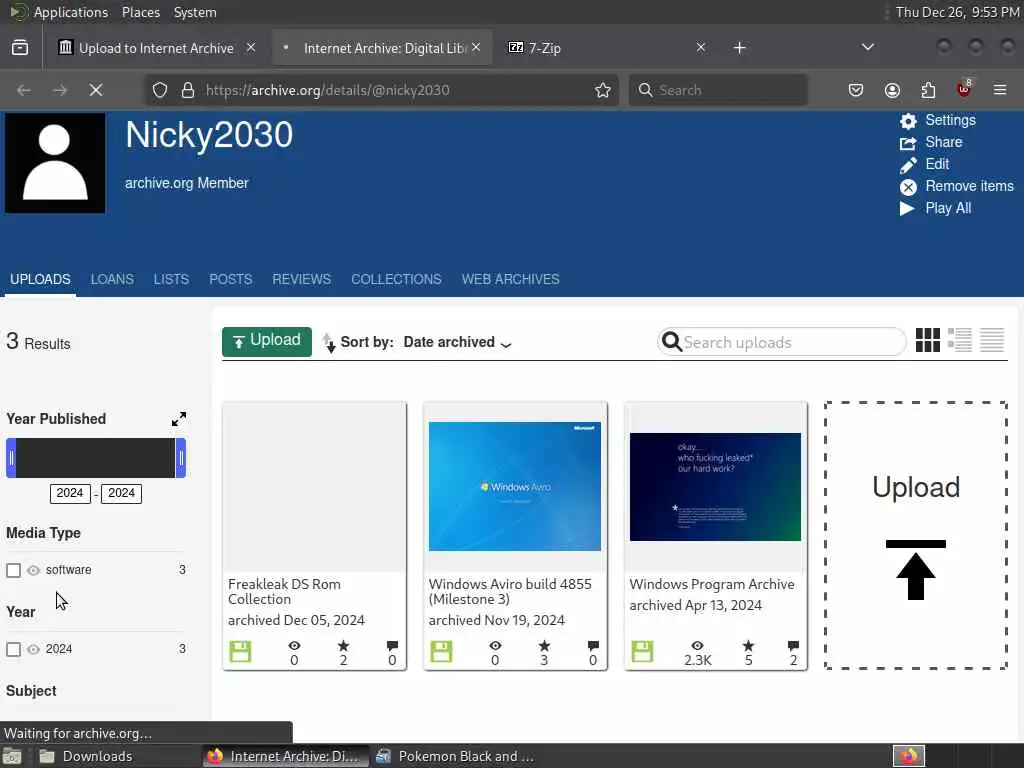Image resolution: width=1024 pixels, height=768 pixels.
Task: Click the dashed Upload tile
Action: pyautogui.click(x=916, y=536)
